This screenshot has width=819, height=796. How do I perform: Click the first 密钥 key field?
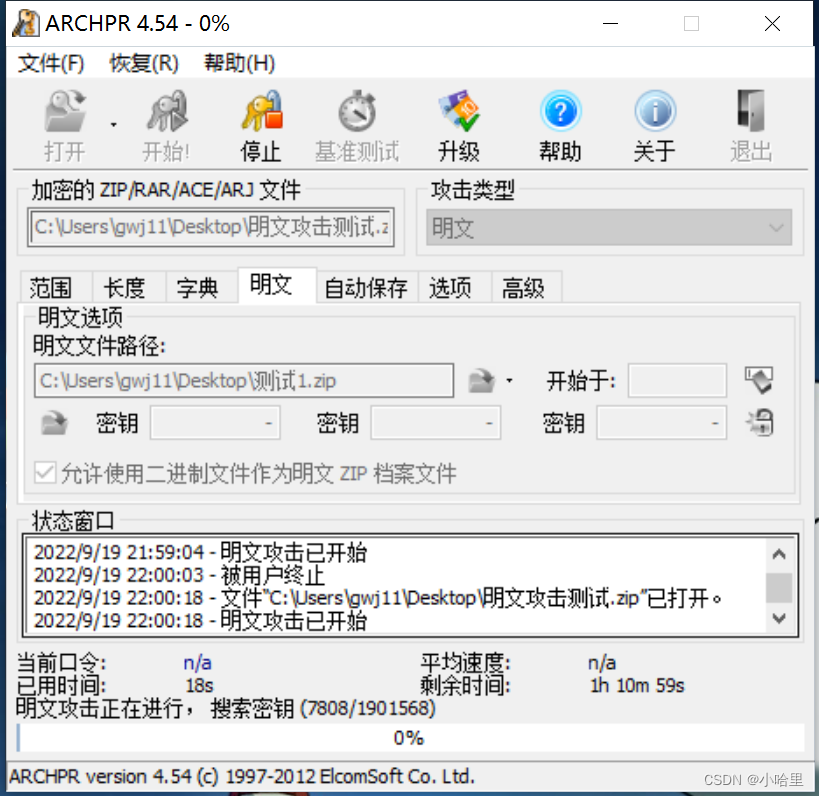click(215, 423)
